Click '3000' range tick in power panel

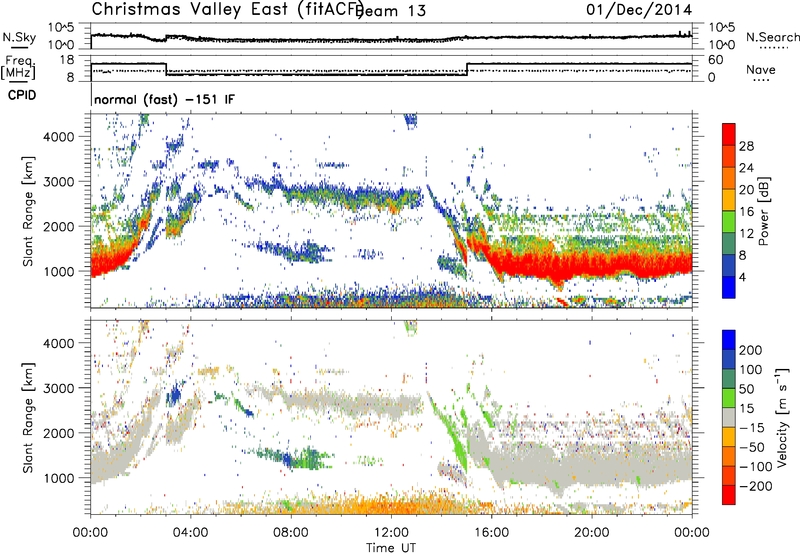click(x=59, y=182)
